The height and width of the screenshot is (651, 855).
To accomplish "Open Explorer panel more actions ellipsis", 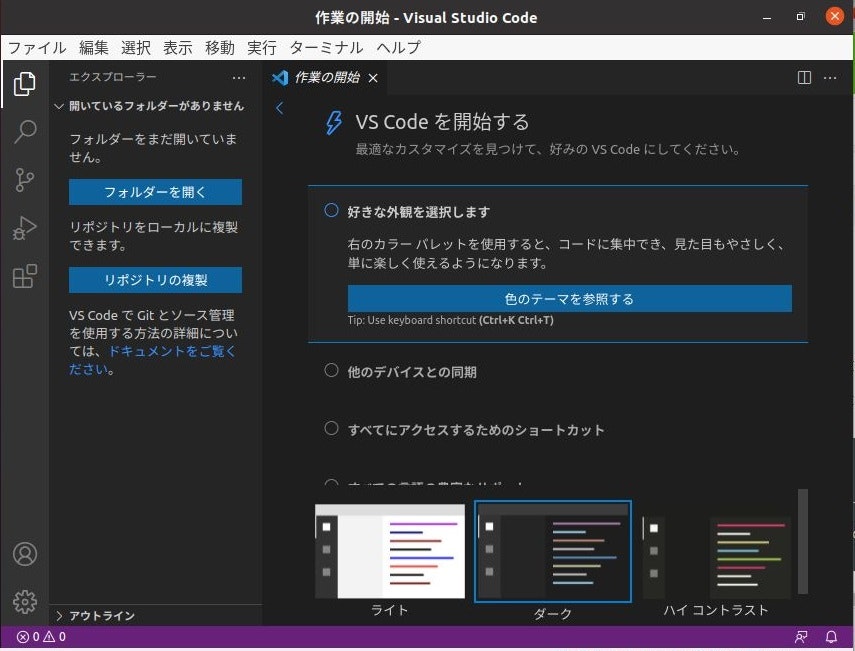I will click(239, 78).
